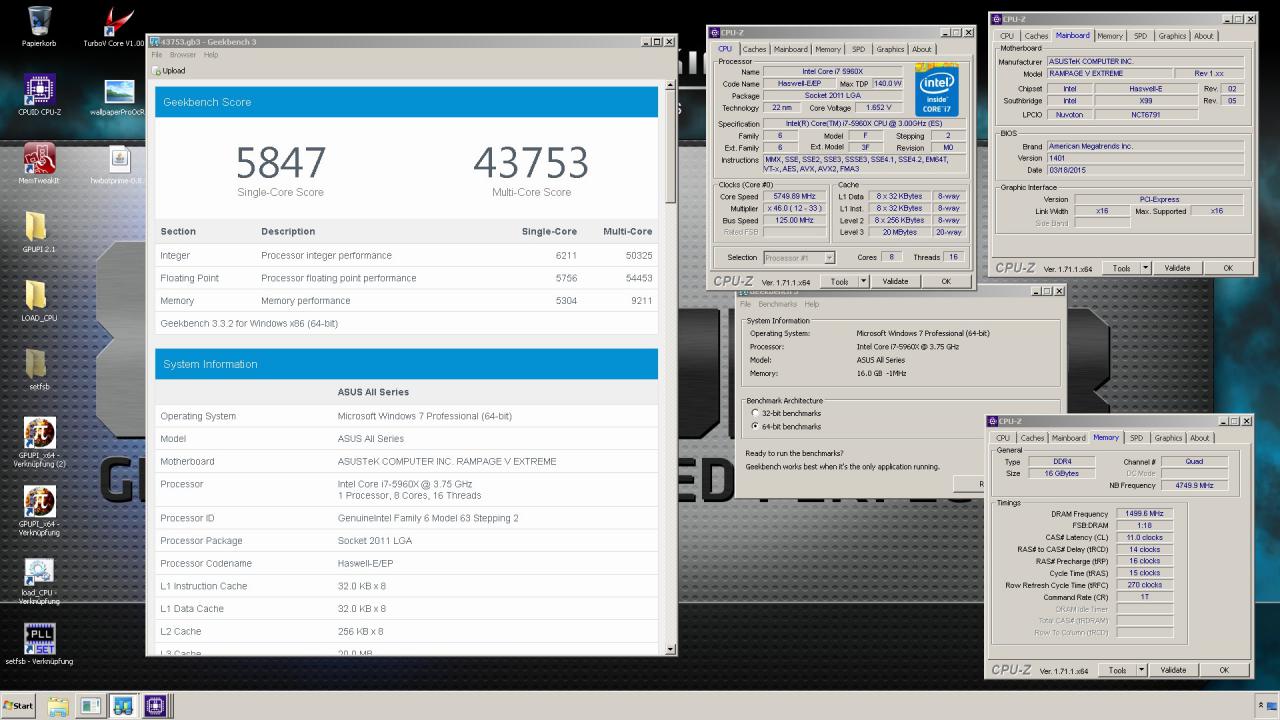
Task: Click the multi-core score 43753
Action: pos(531,163)
